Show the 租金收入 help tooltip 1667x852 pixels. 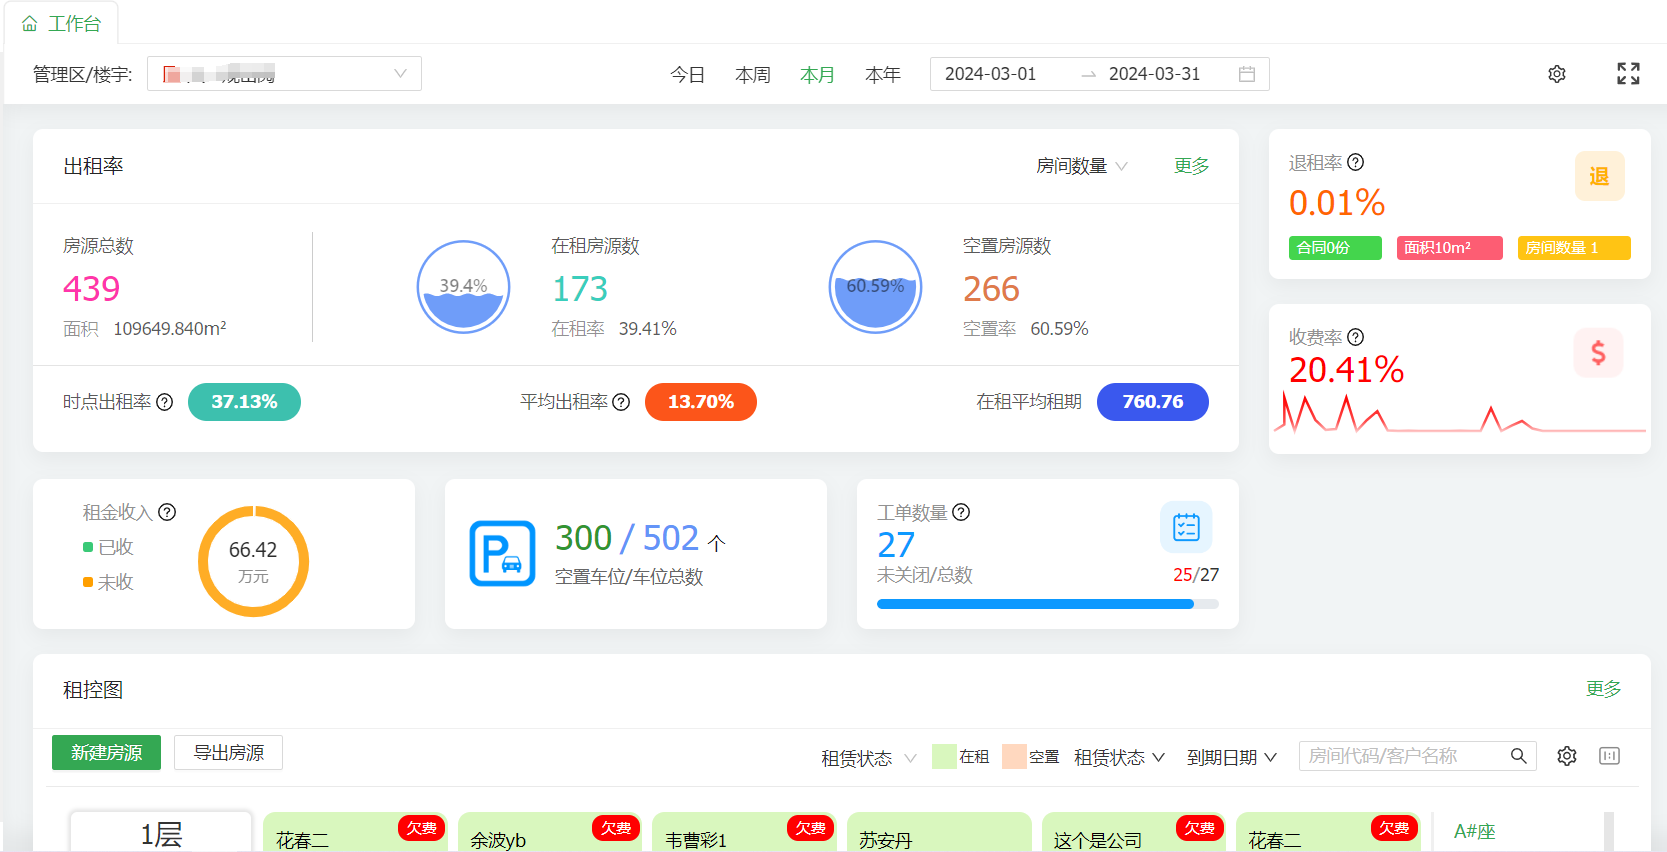point(167,512)
